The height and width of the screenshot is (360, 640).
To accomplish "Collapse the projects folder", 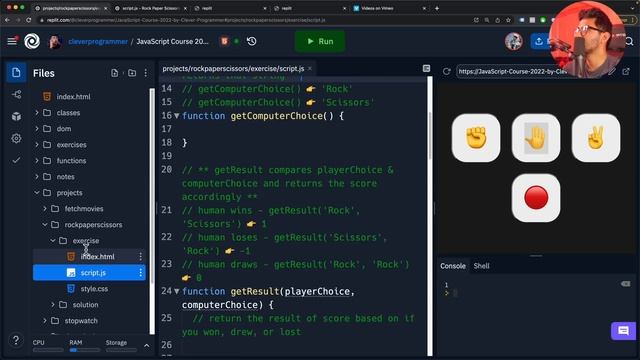I will coord(37,192).
